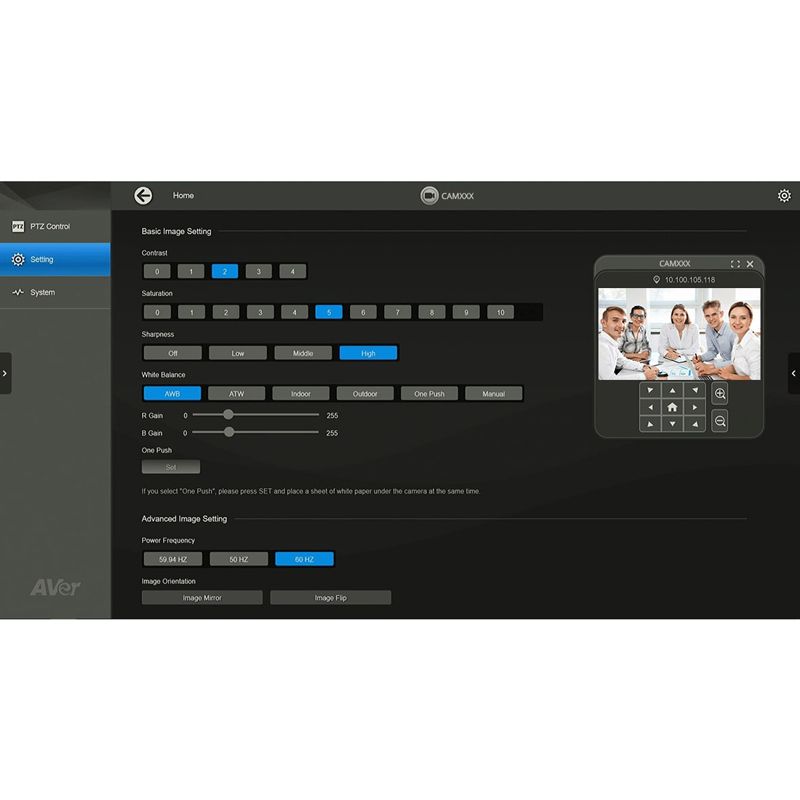The width and height of the screenshot is (800, 800).
Task: Click the Image Flip button
Action: click(330, 598)
